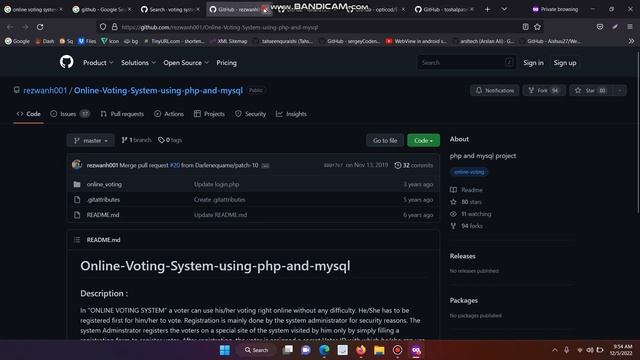This screenshot has height=360, width=640.
Task: Open Firefox from the taskbar
Action: coord(361,350)
